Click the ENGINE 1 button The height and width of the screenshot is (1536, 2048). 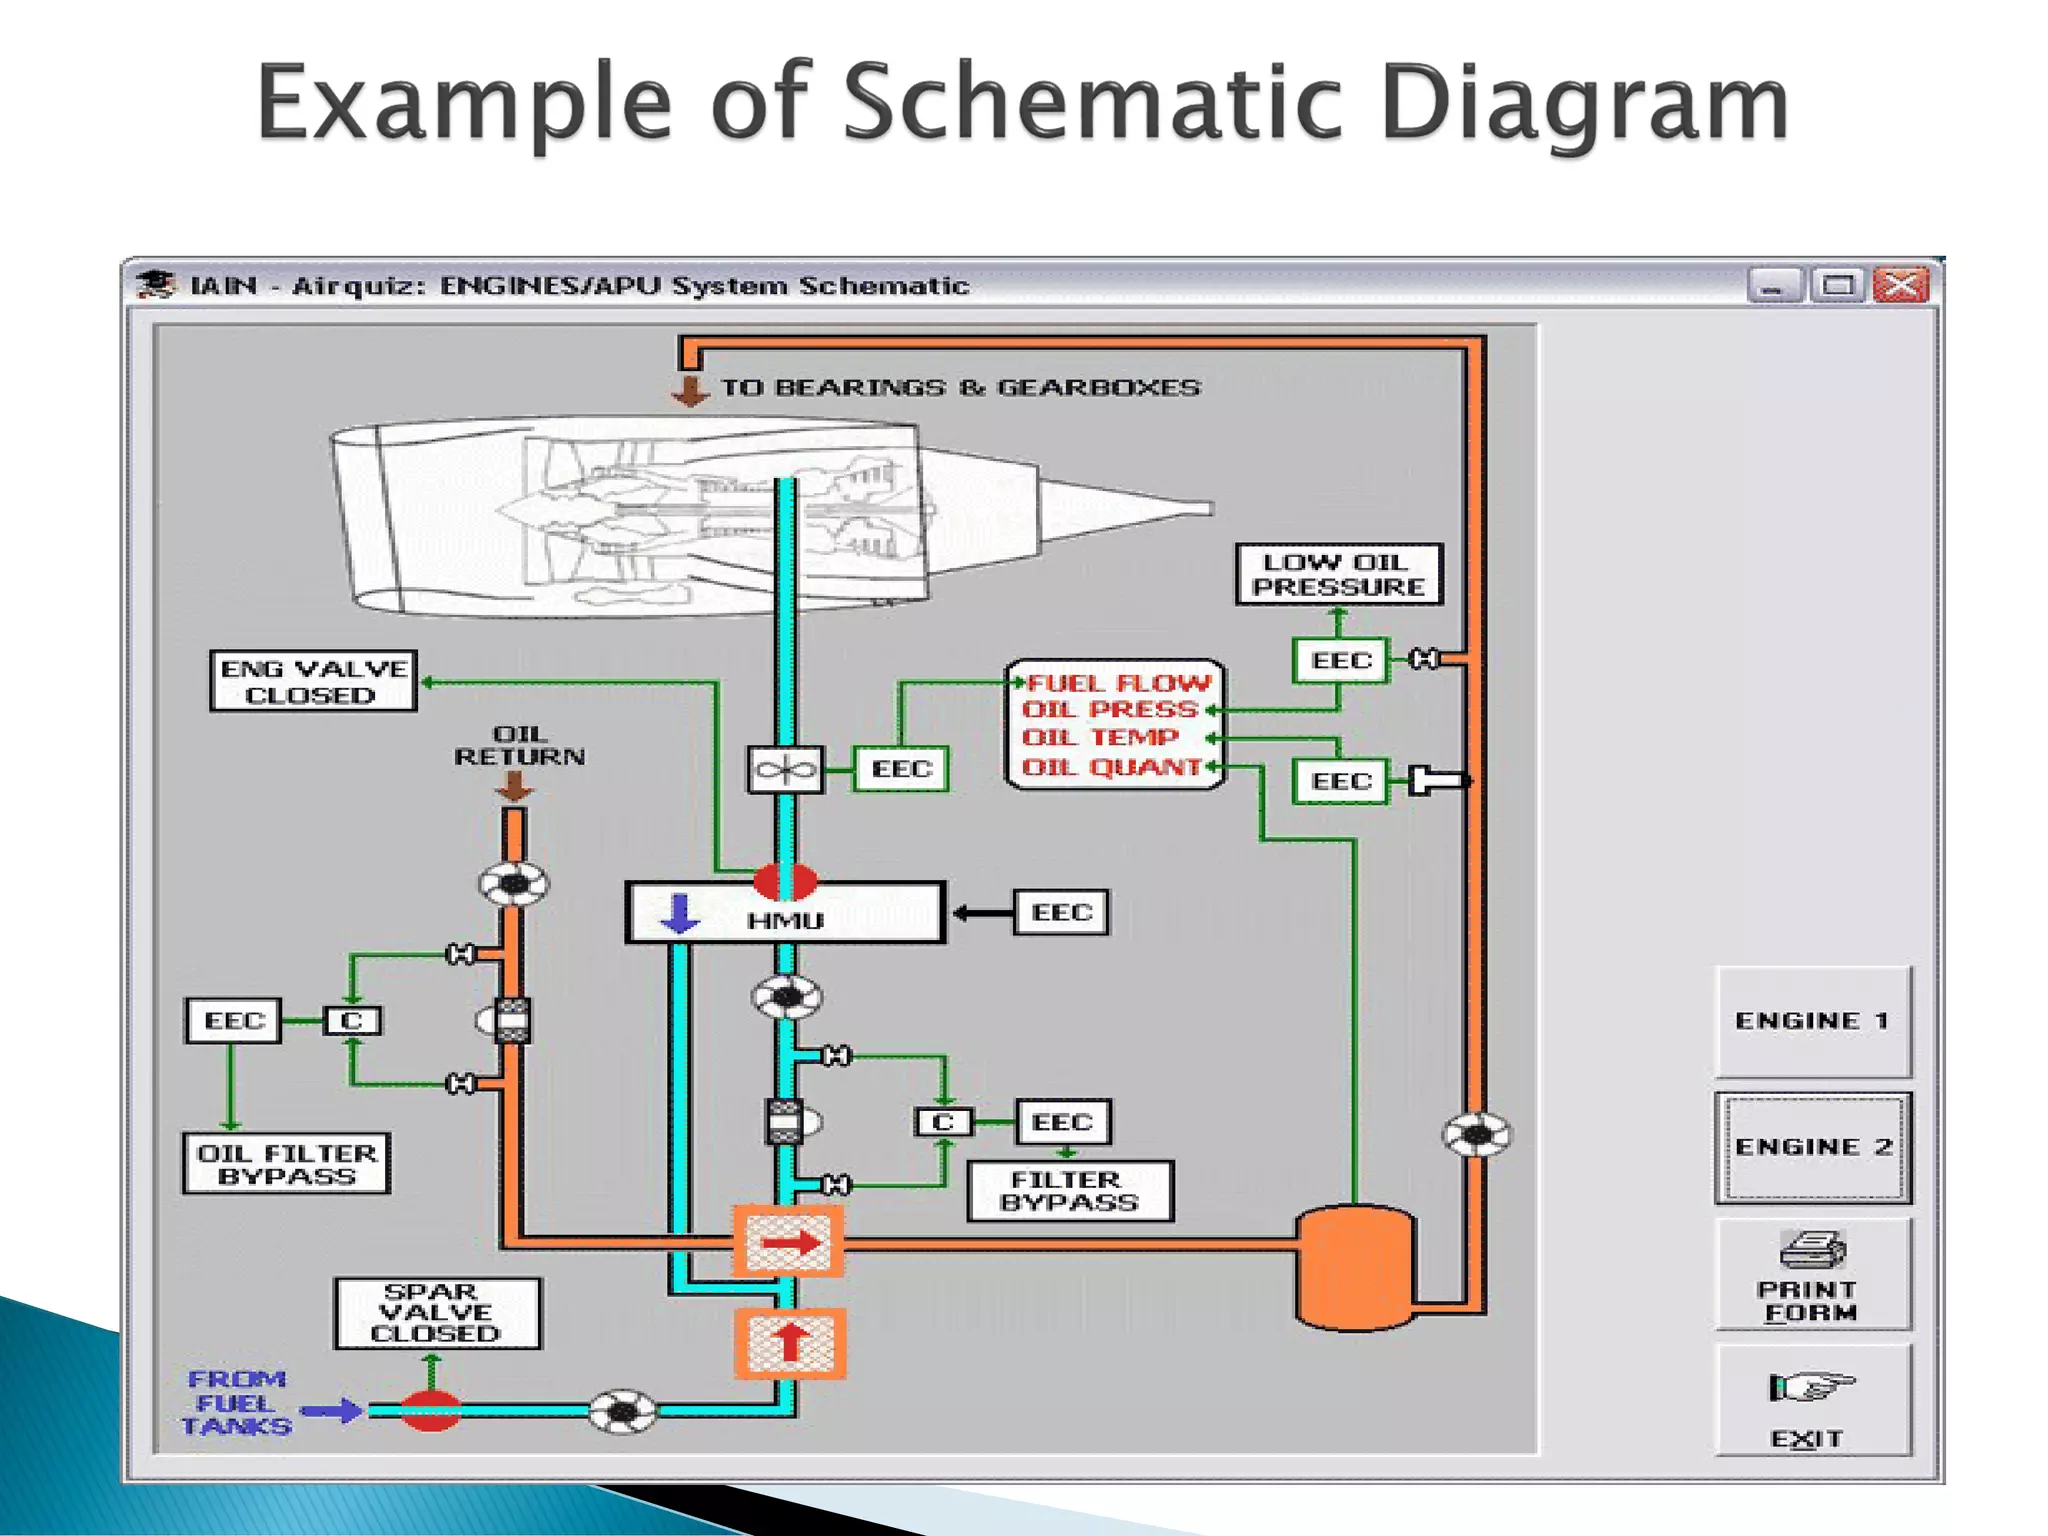click(x=1812, y=1021)
